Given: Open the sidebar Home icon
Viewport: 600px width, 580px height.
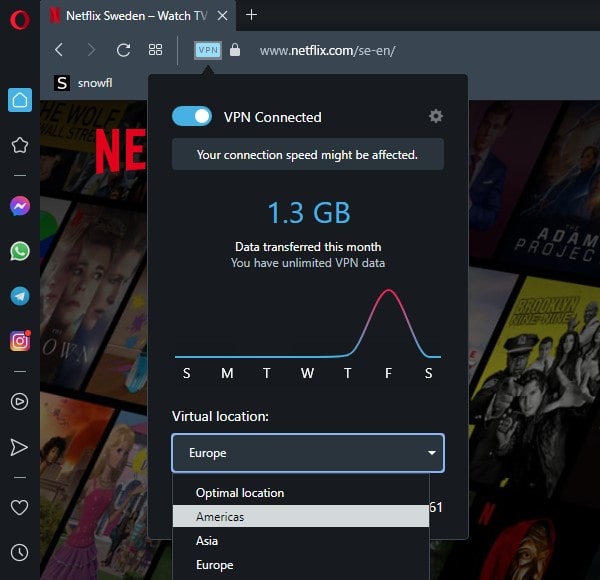Looking at the screenshot, I should [x=20, y=100].
